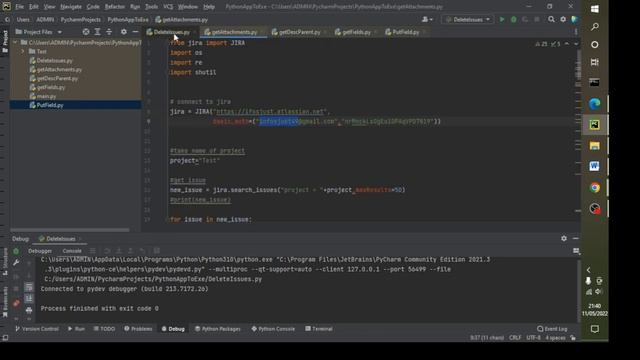Expand the Test folder in project tree
This screenshot has width=640, height=360.
click(23, 51)
